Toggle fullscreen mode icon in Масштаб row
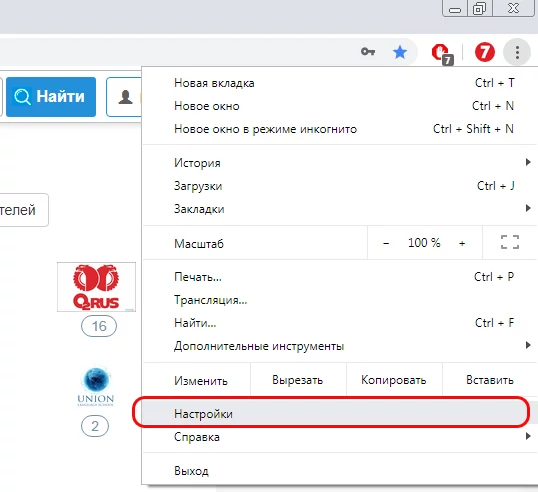538x492 pixels. click(510, 242)
